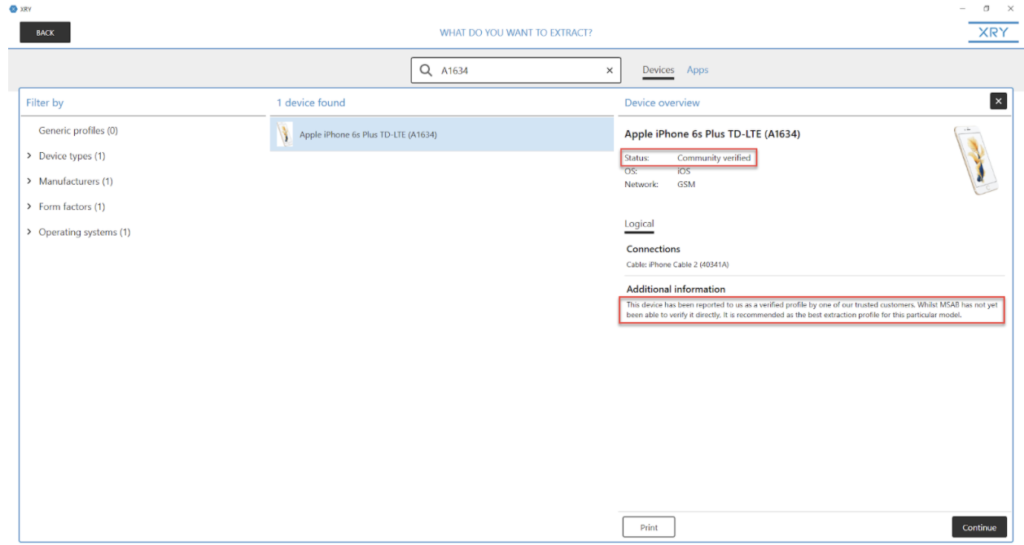This screenshot has height=545, width=1024.
Task: Click the Device overview device title
Action: (712, 134)
